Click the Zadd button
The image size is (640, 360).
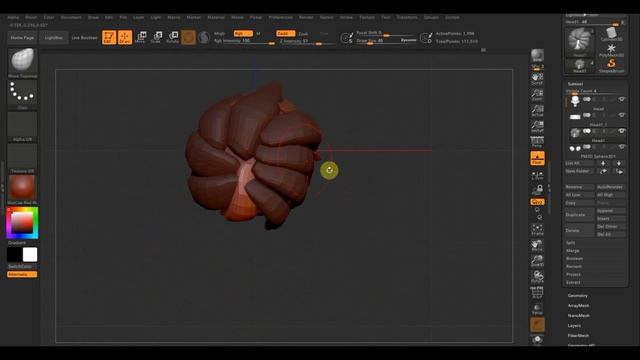pyautogui.click(x=285, y=33)
